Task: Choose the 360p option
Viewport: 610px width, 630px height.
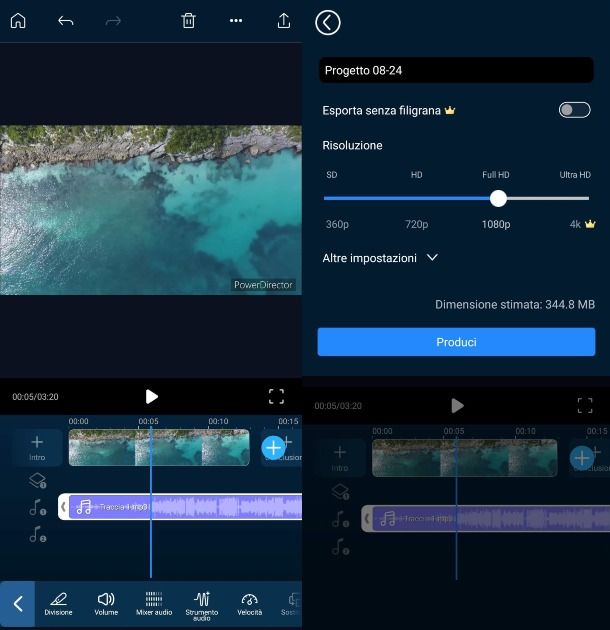Action: (337, 224)
